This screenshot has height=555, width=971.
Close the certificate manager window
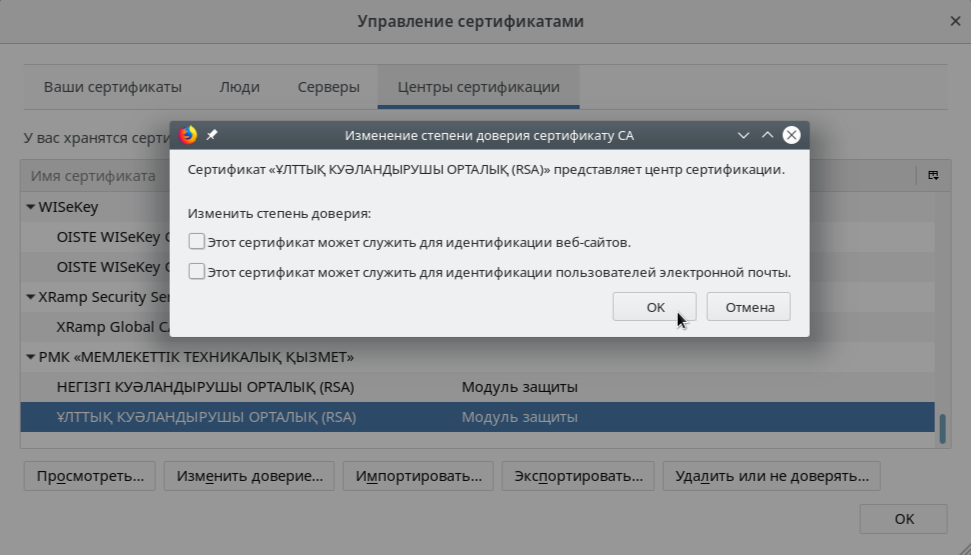pyautogui.click(x=956, y=21)
